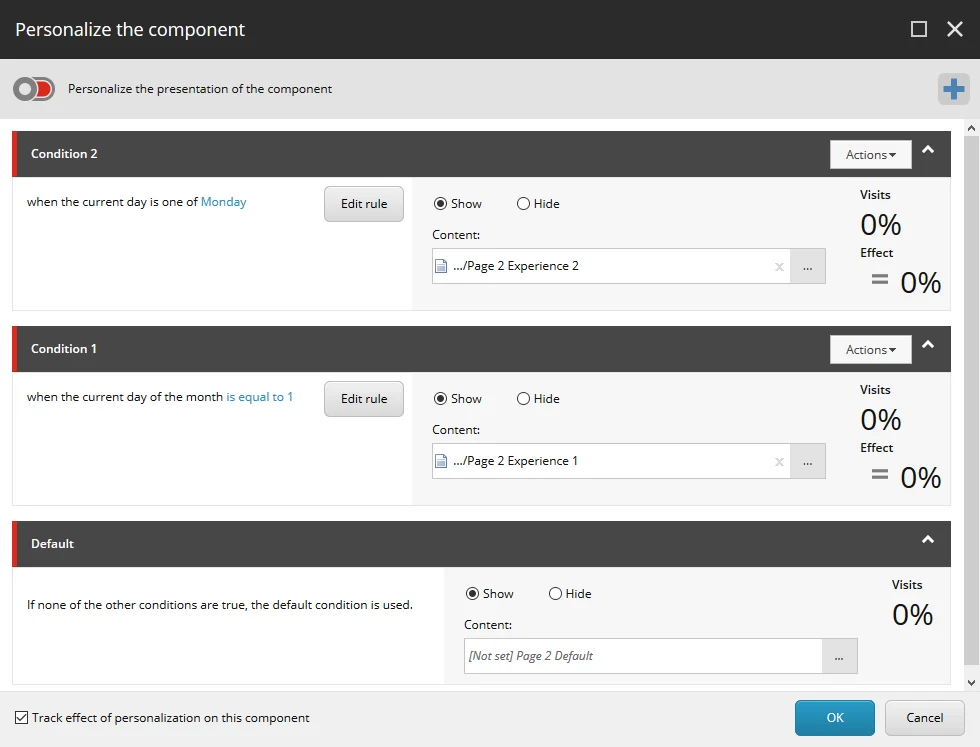
Task: Select Hide radio for Condition 2
Action: click(x=523, y=204)
